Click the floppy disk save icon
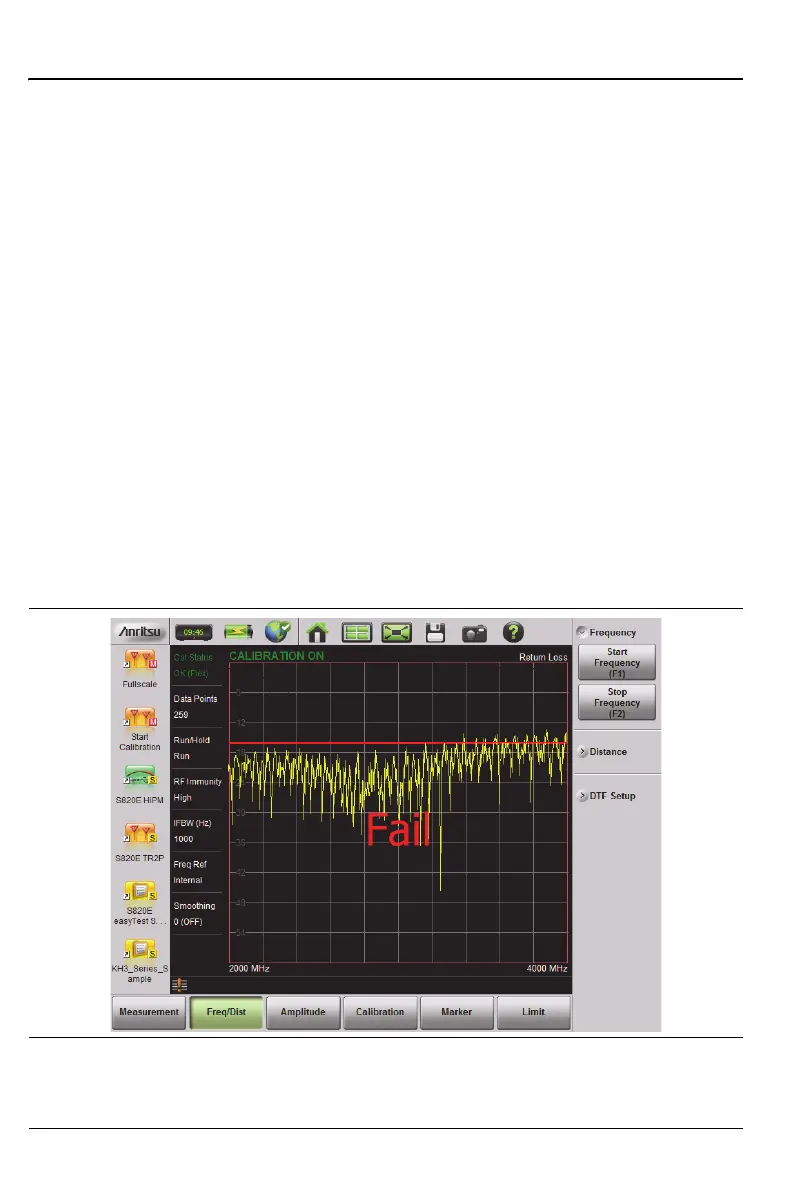 pyautogui.click(x=436, y=632)
